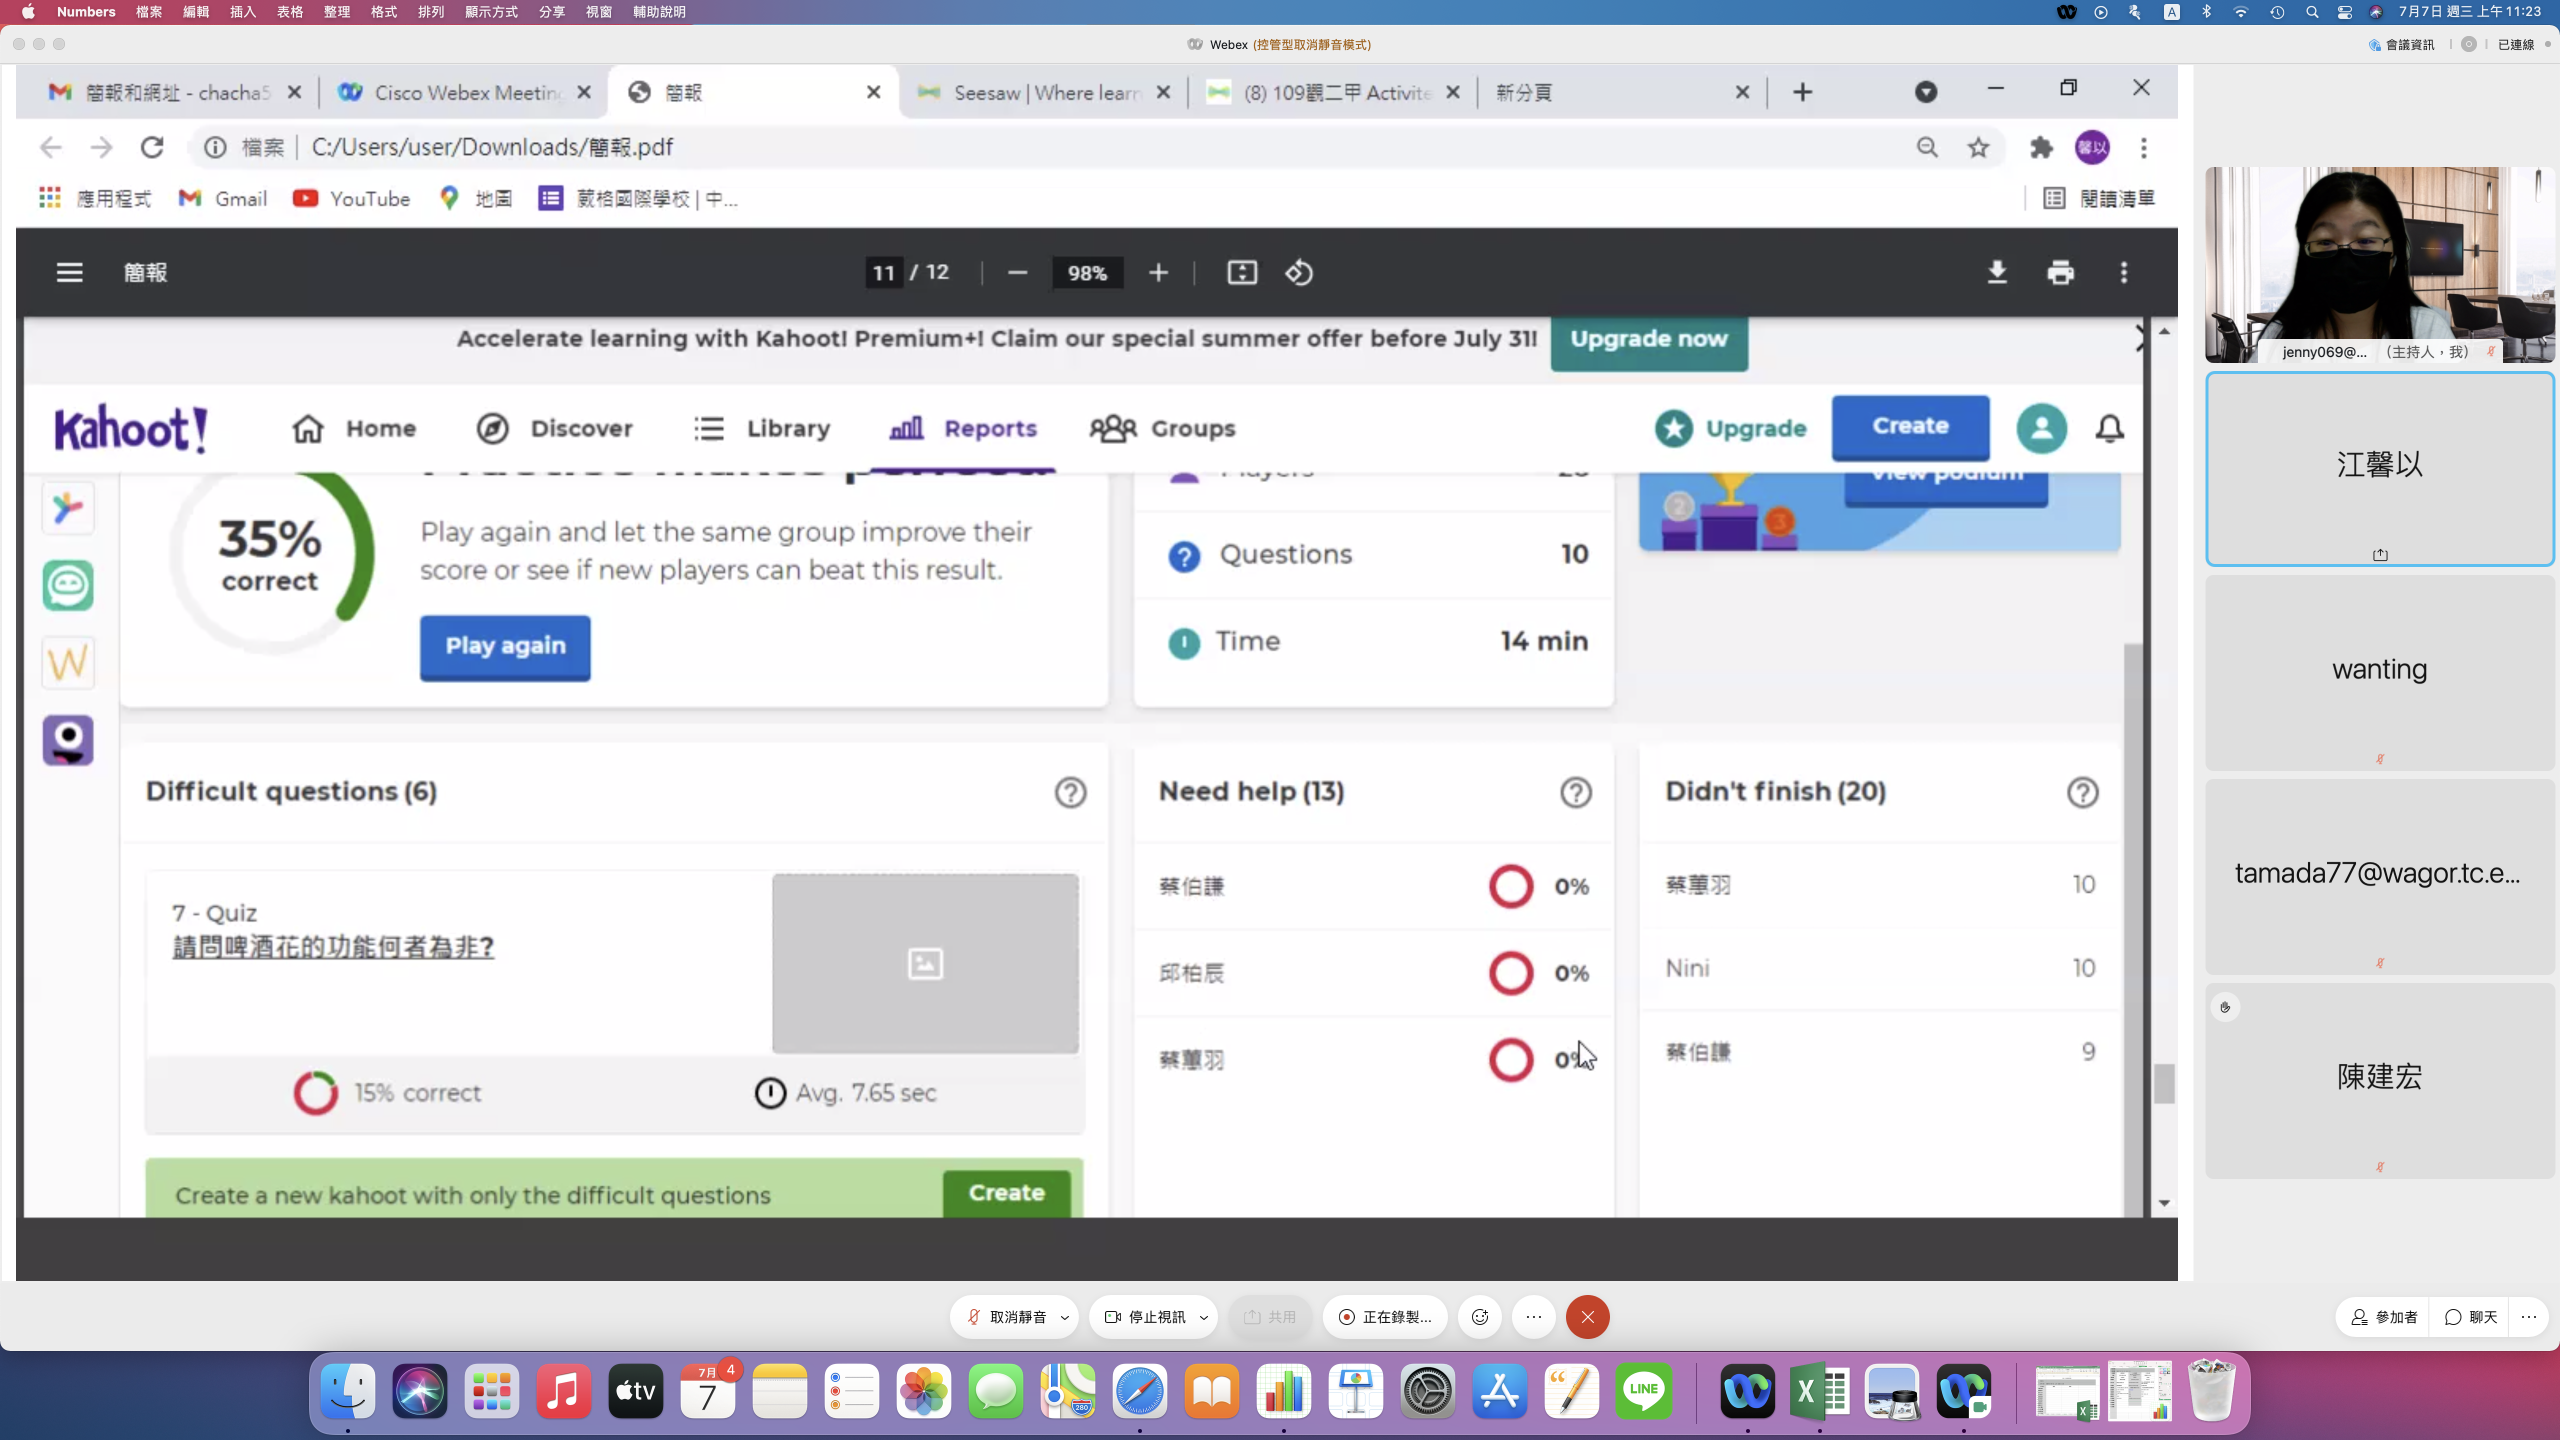Open the 請問啤酒花的功能何者為非? question link
Viewport: 2560px width, 1440px height.
pyautogui.click(x=333, y=946)
